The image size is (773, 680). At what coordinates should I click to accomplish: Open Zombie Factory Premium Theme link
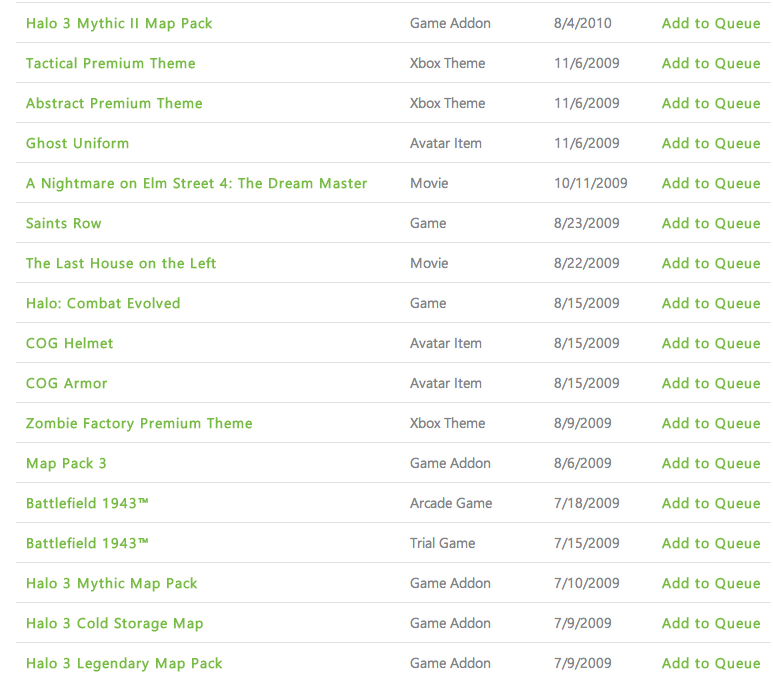139,423
